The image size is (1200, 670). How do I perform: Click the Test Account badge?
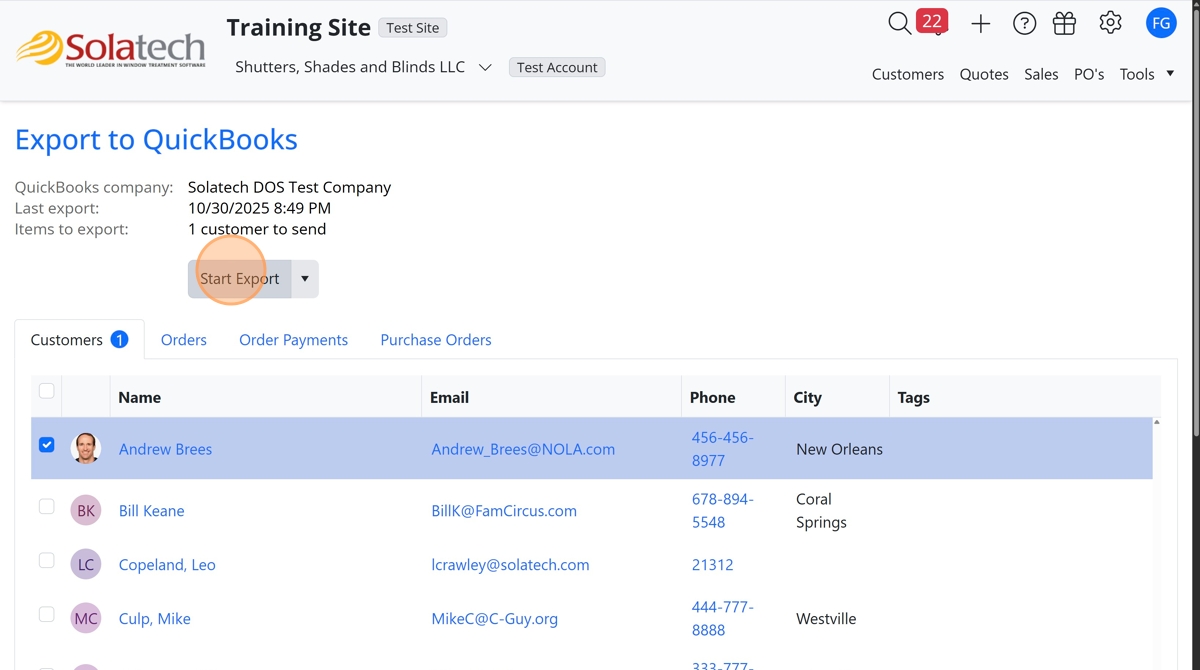tap(557, 67)
